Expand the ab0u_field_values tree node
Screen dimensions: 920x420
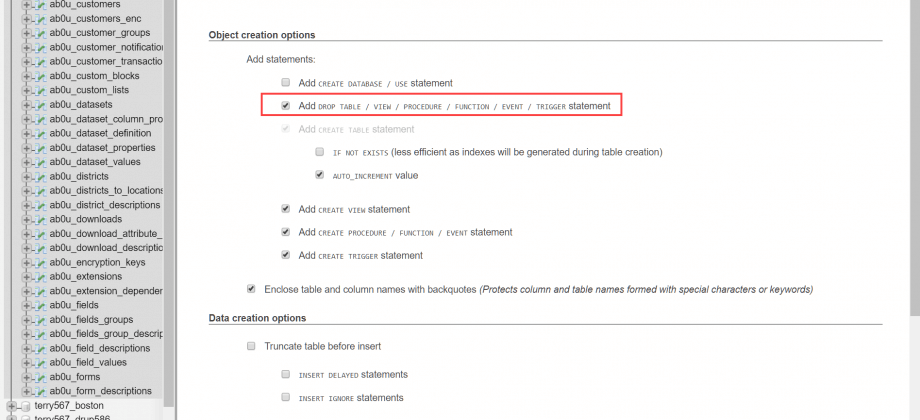(x=26, y=363)
